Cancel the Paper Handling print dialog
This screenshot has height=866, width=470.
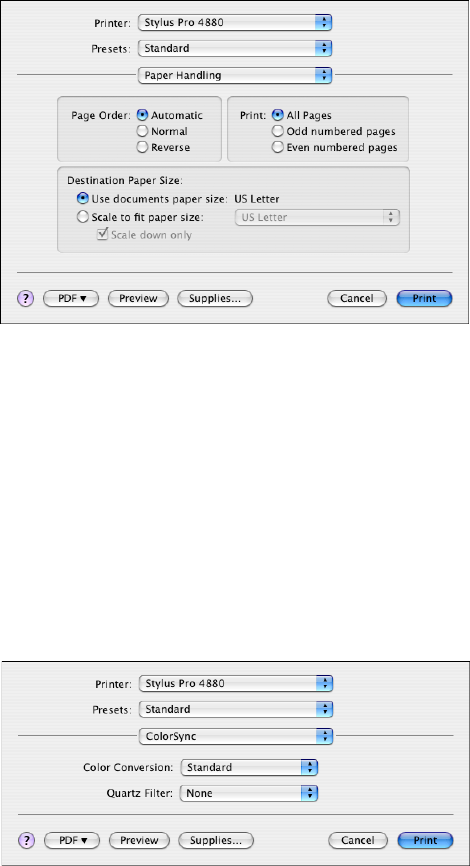coord(356,298)
